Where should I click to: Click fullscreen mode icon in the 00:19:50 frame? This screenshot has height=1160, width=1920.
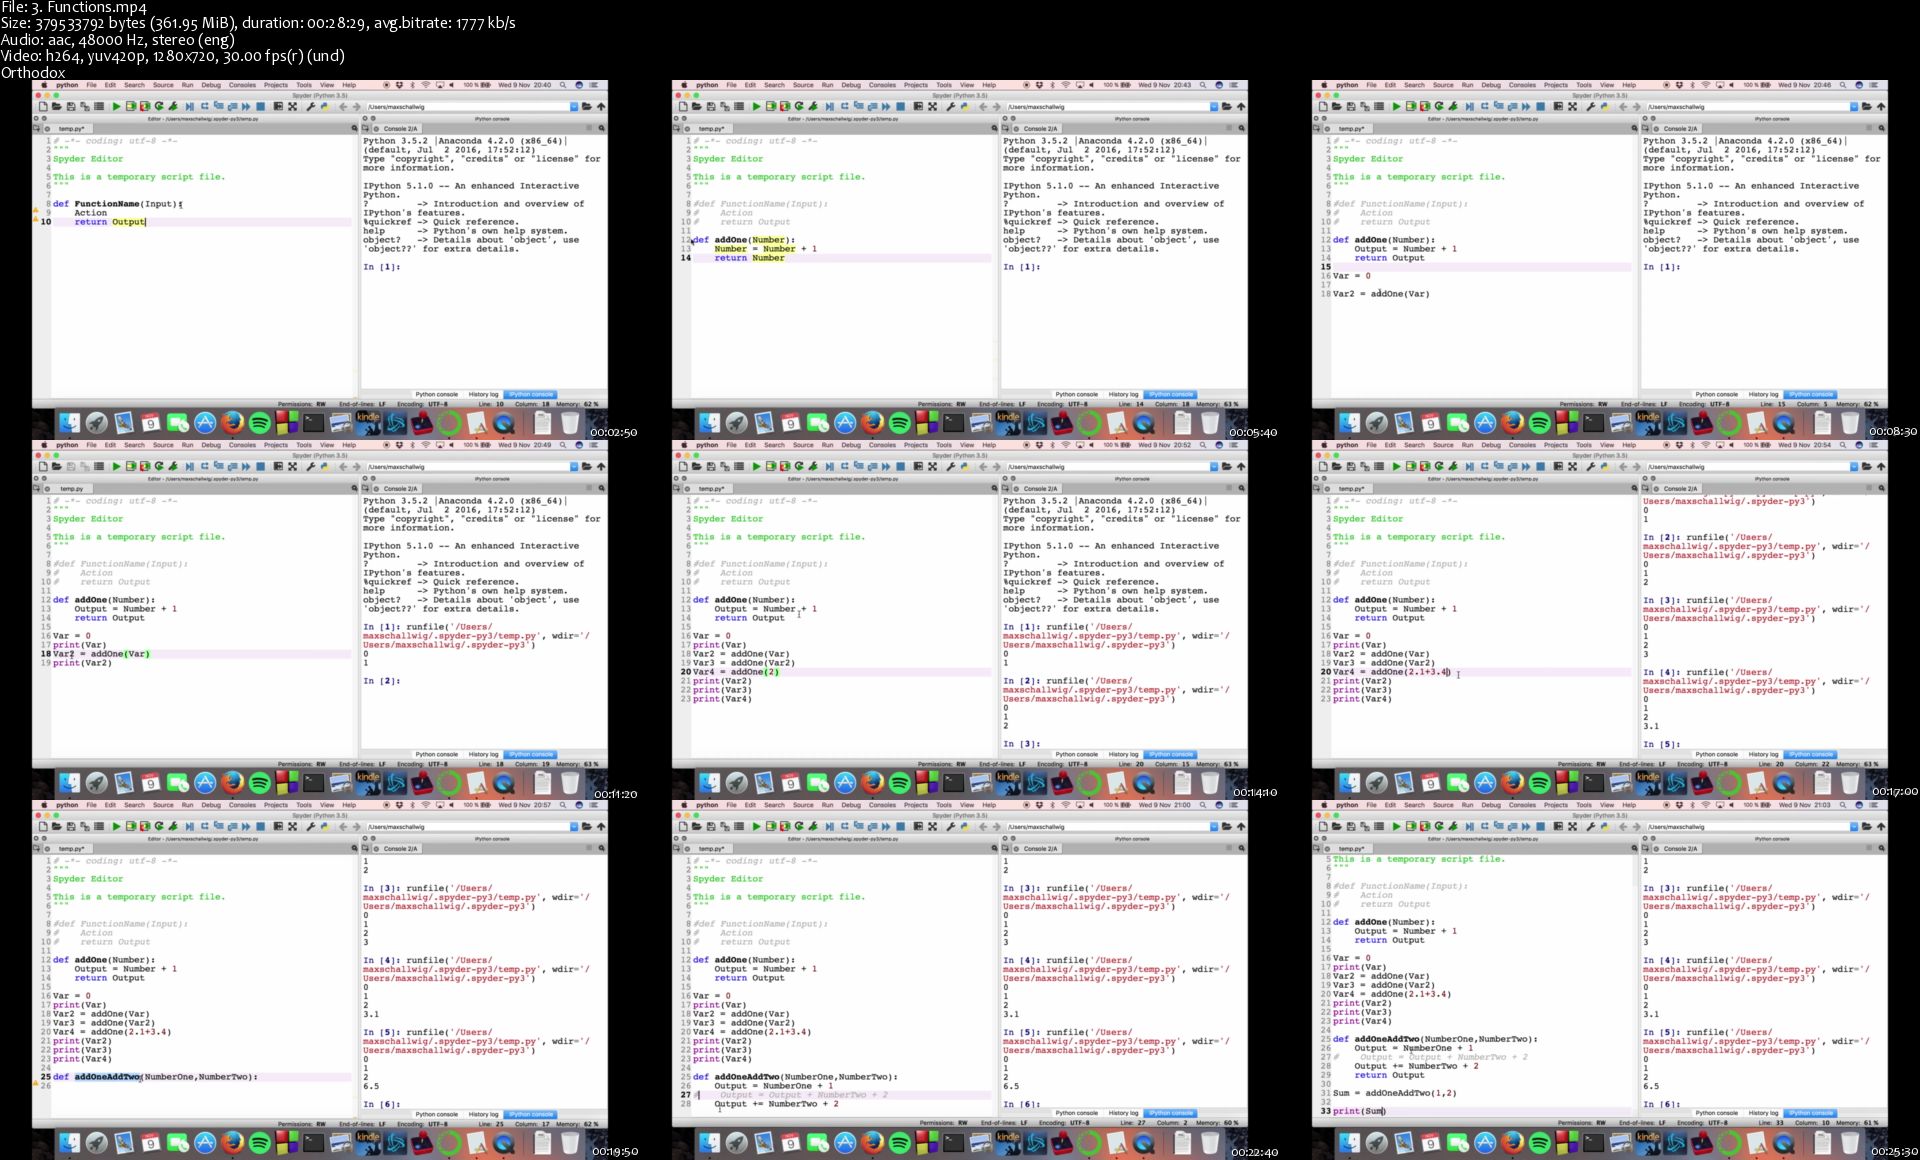tap(292, 826)
